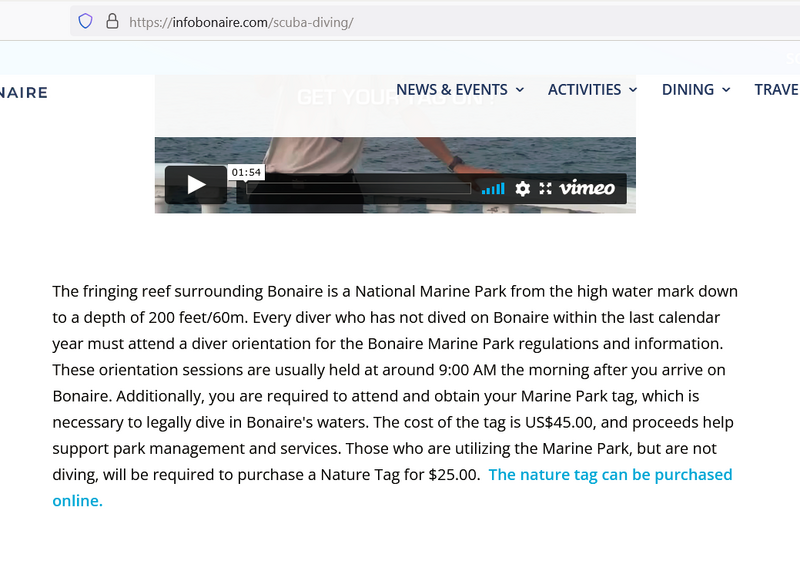Click the site security padlock icon
800x581 pixels.
111,21
